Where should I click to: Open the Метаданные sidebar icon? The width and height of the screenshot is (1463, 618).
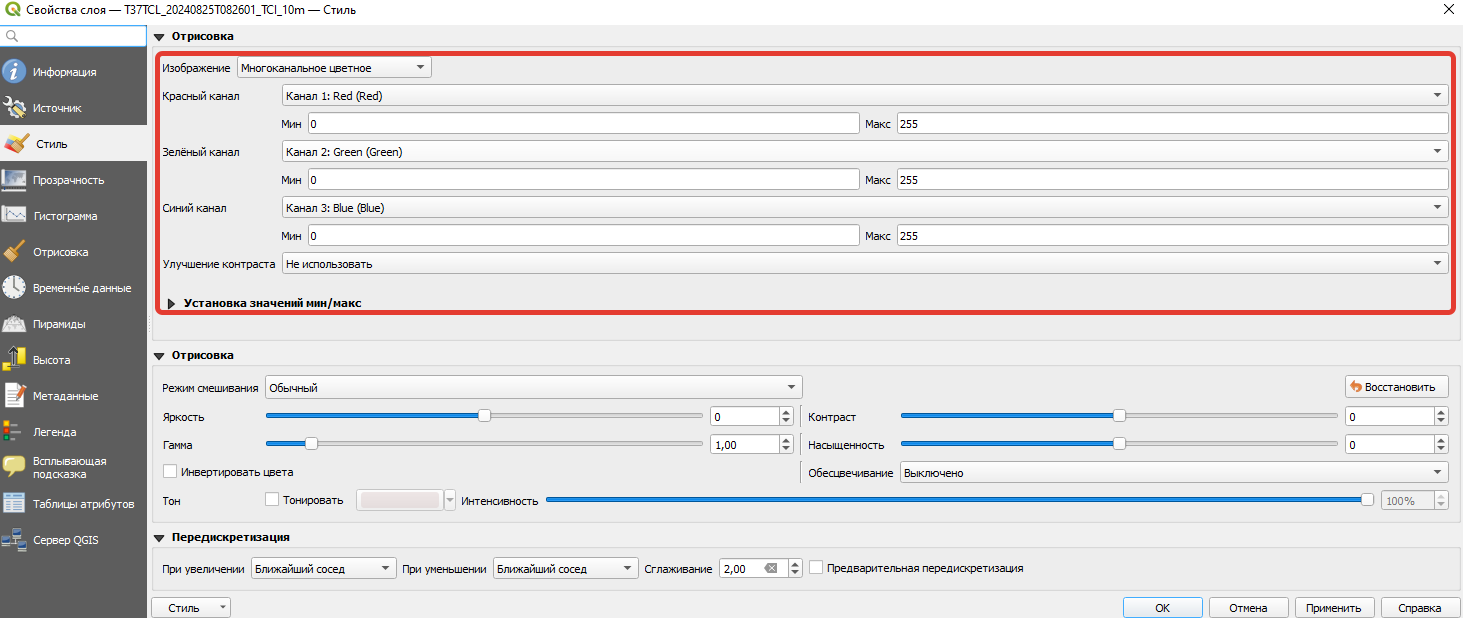[x=14, y=396]
